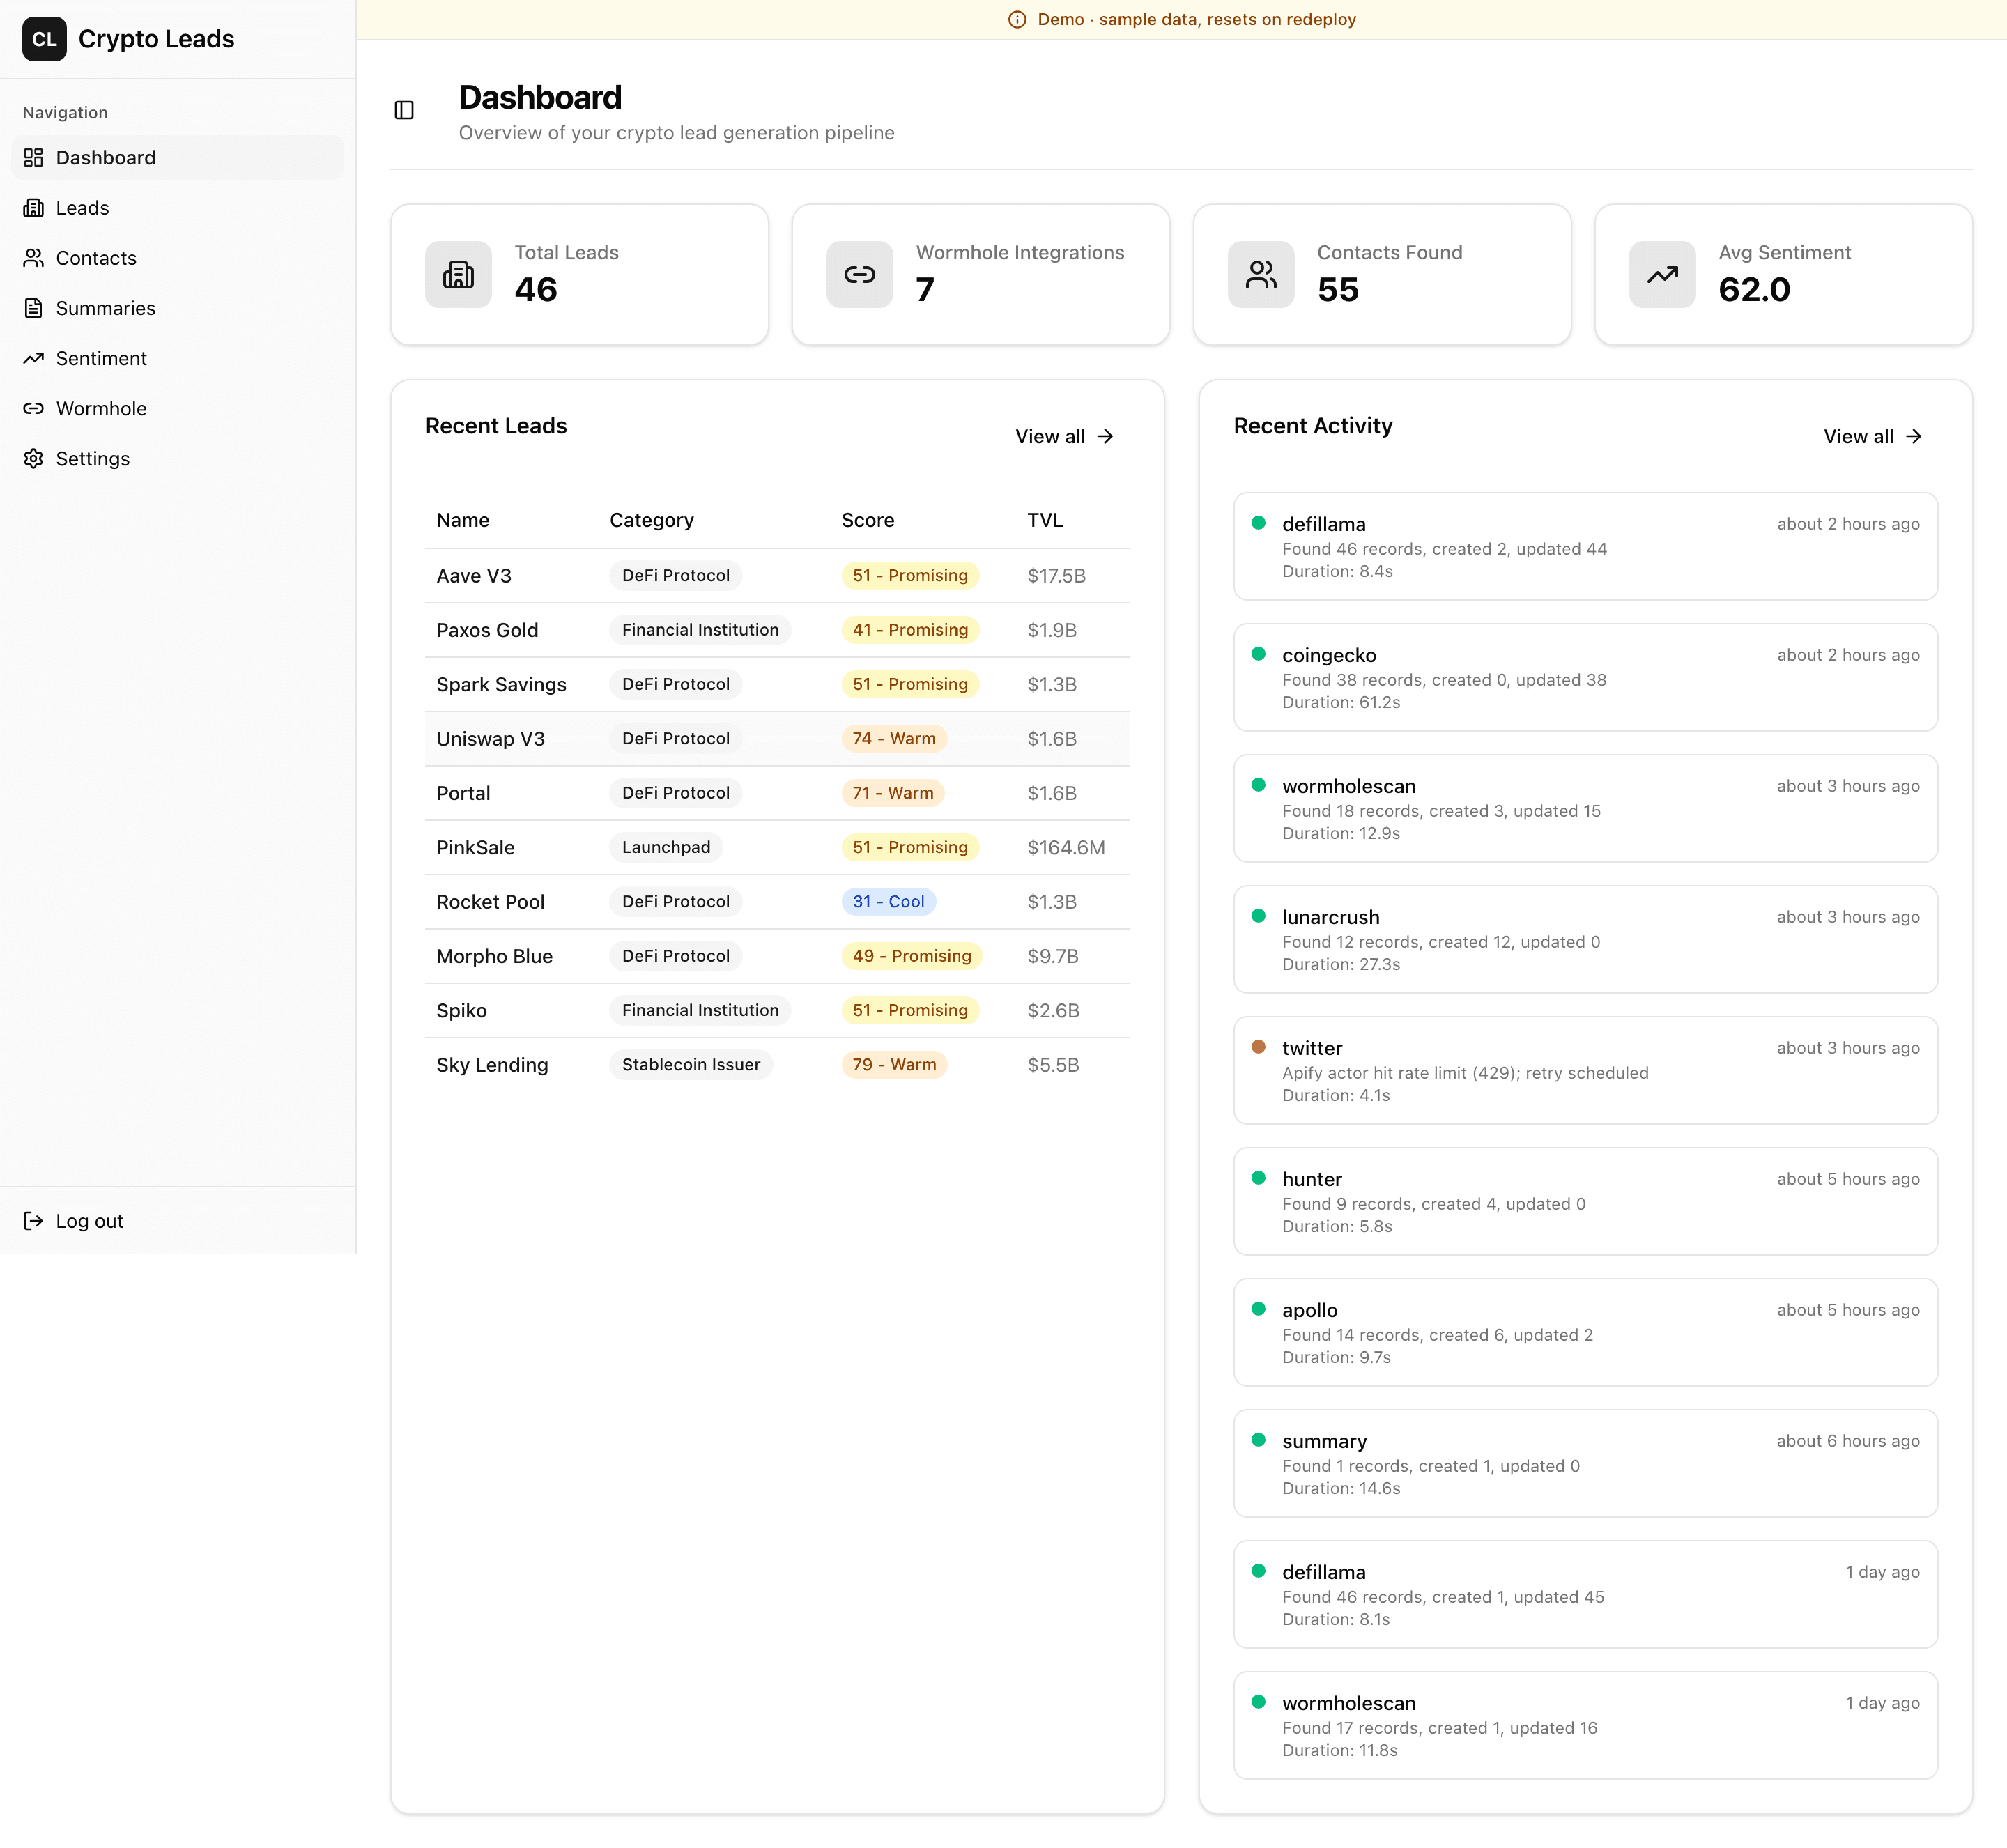Click the Stablecoin Issuer category badge

pos(691,1064)
